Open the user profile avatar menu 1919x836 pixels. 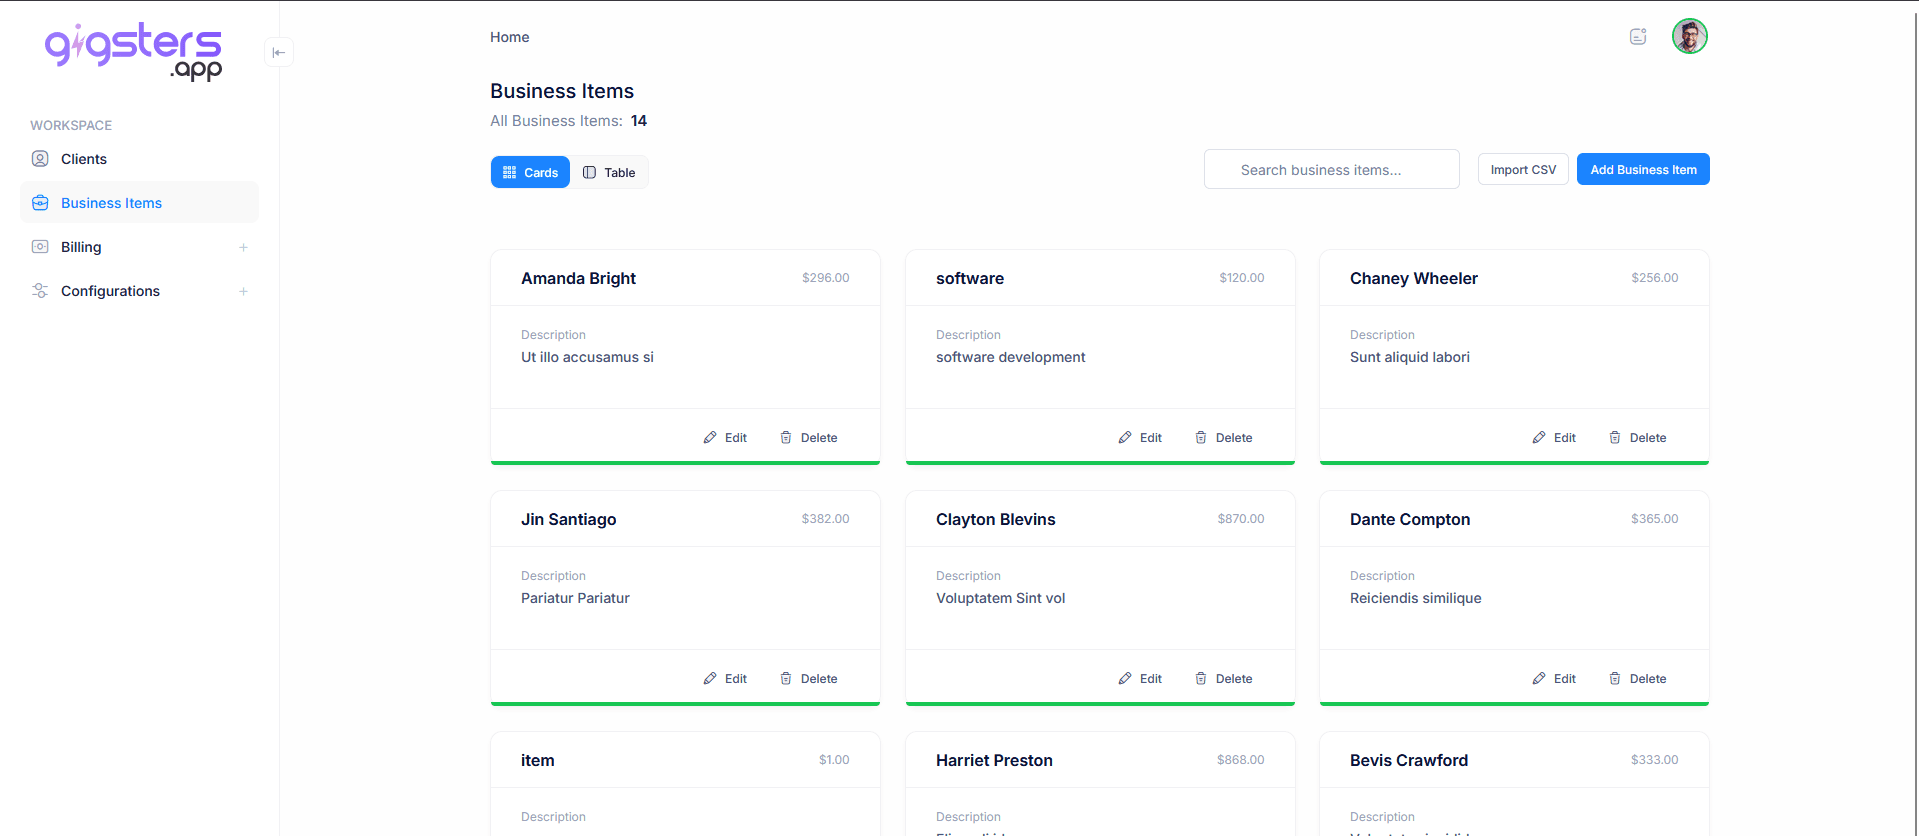(1690, 37)
